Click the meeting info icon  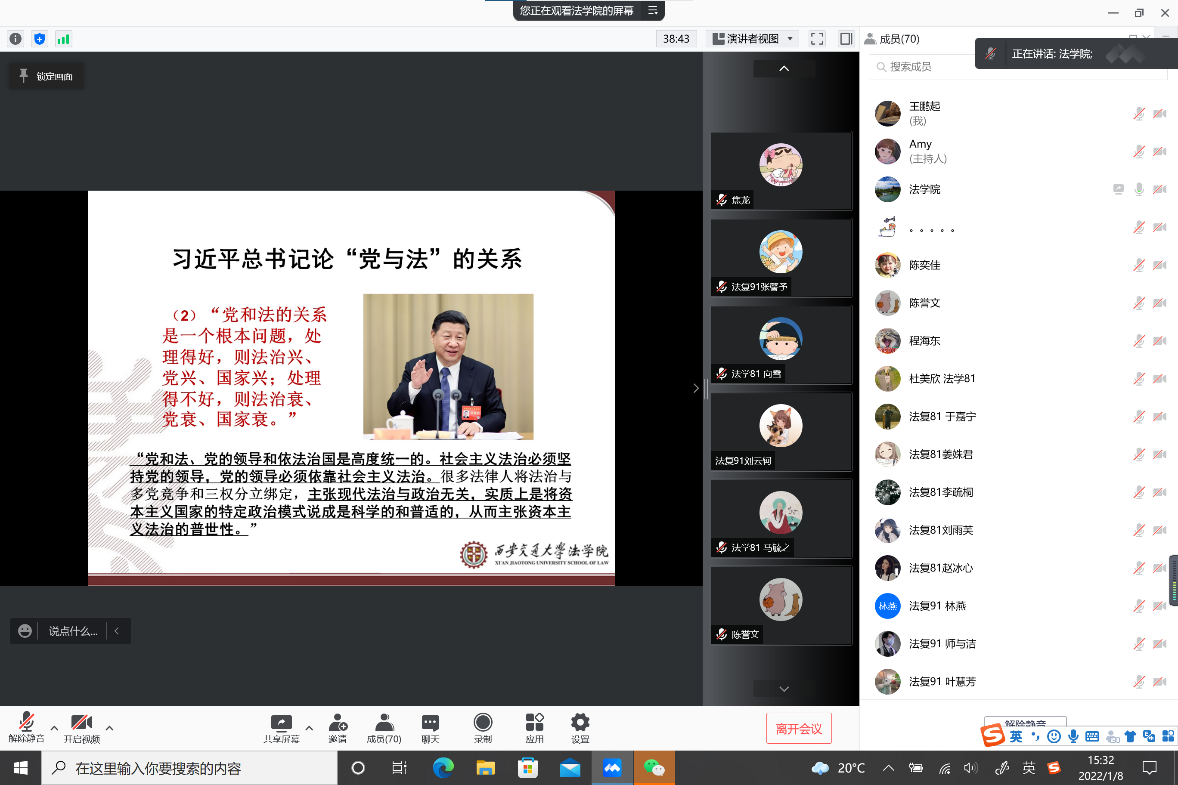click(15, 39)
